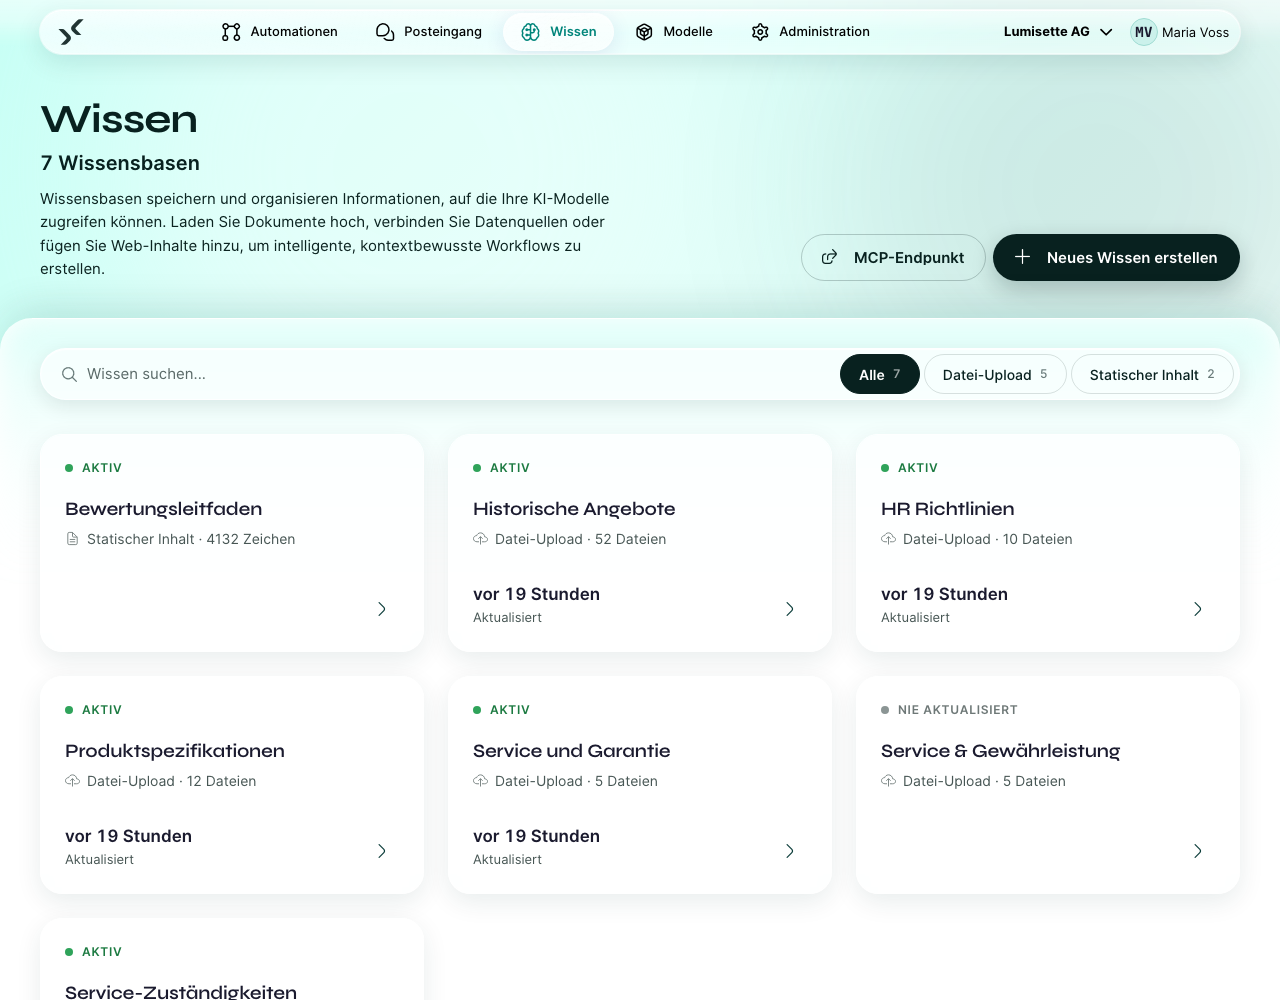Click the cloud upload icon under HR Richtlinien
The width and height of the screenshot is (1280, 1000).
(888, 539)
